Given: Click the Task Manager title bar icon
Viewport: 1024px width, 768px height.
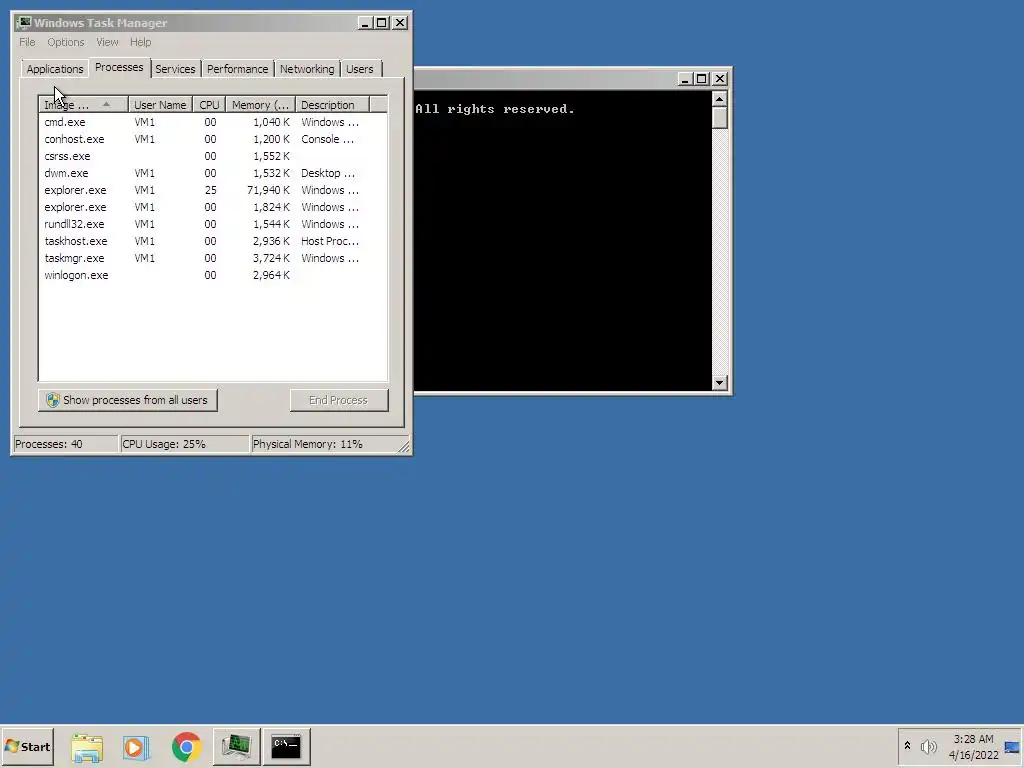Looking at the screenshot, I should coord(24,23).
